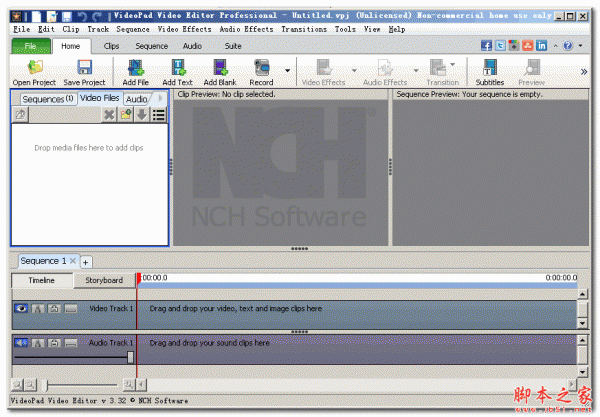Screen dimensions: 600x417
Task: Open the dropdown arrow beside the help icon
Action: pos(580,46)
